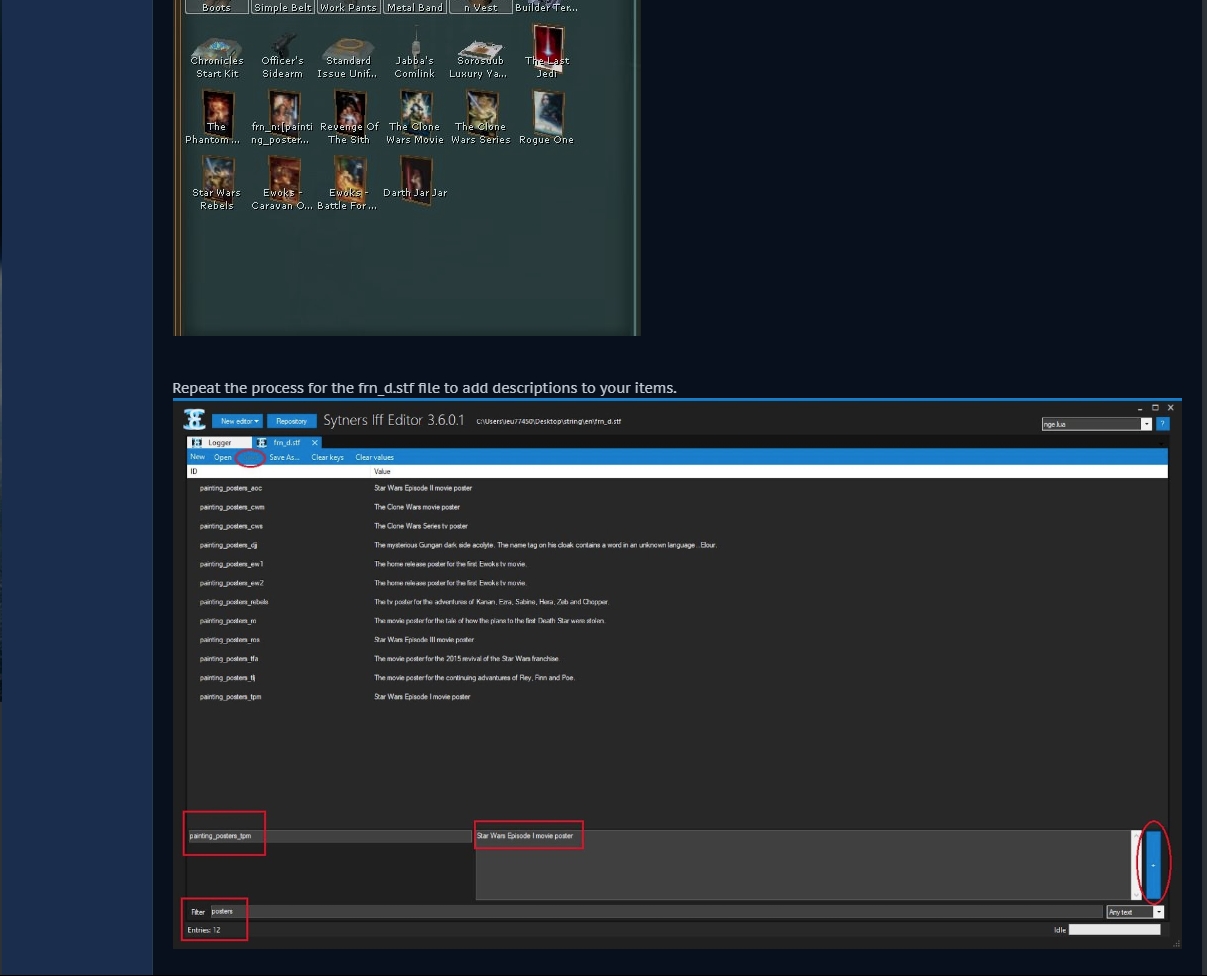Switch to the frn_d.stf tab

coord(286,442)
